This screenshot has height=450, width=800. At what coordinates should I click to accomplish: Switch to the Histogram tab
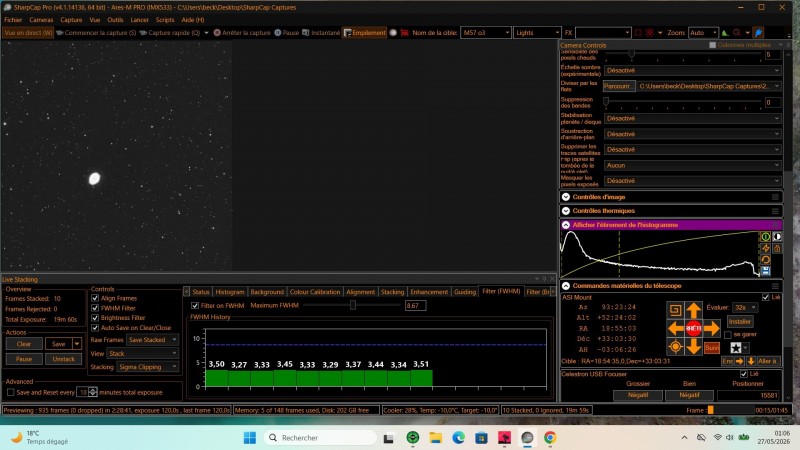pos(230,292)
